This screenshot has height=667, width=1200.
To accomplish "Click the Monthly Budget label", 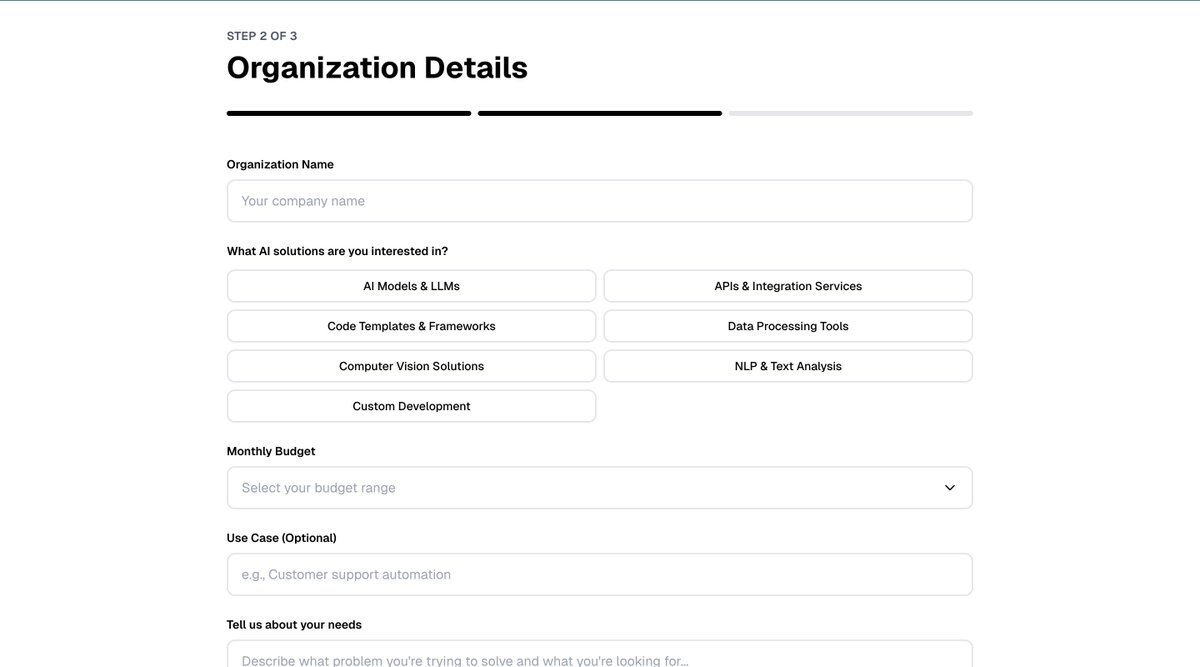I will pyautogui.click(x=271, y=451).
